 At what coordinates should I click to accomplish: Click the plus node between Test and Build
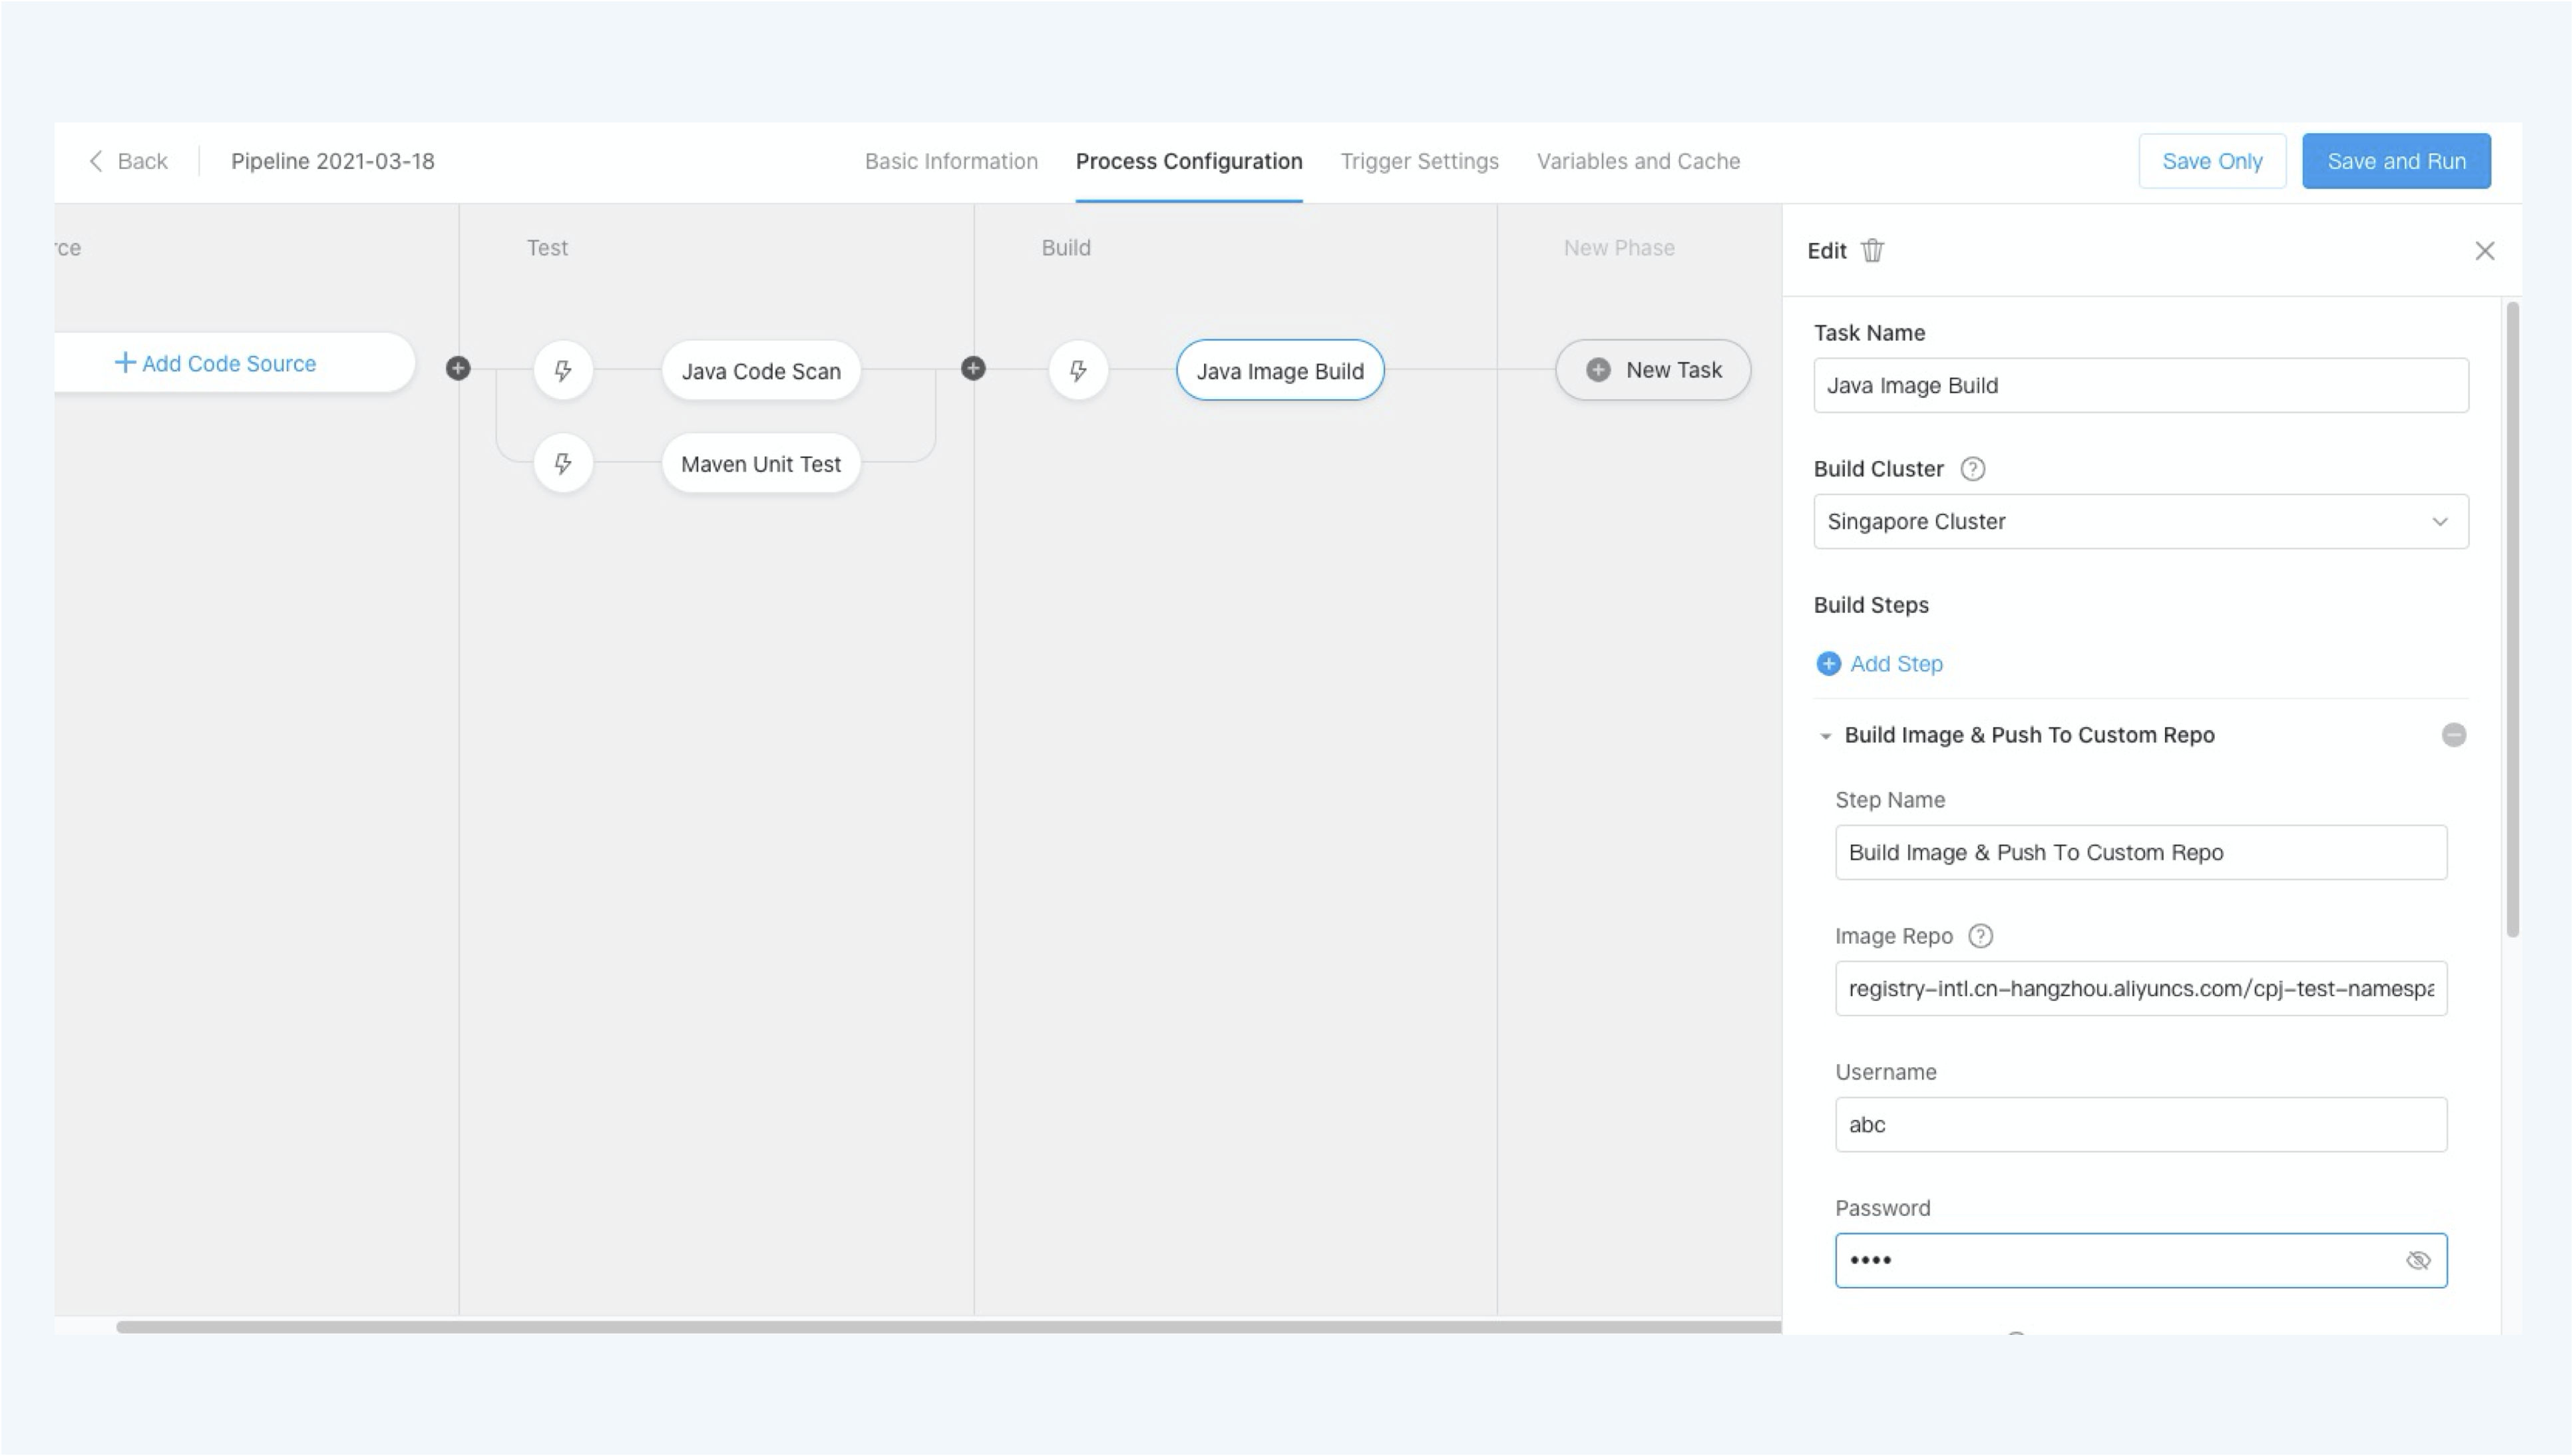click(x=973, y=368)
